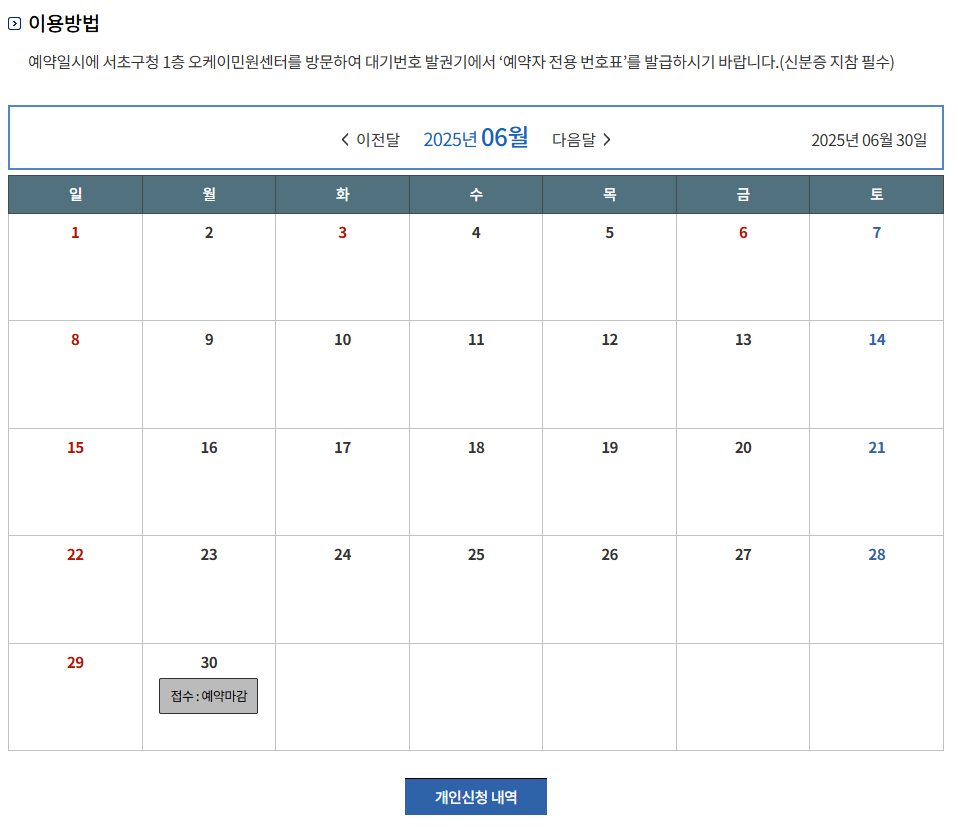The width and height of the screenshot is (958, 827).
Task: Select the 화 column header
Action: click(x=342, y=194)
